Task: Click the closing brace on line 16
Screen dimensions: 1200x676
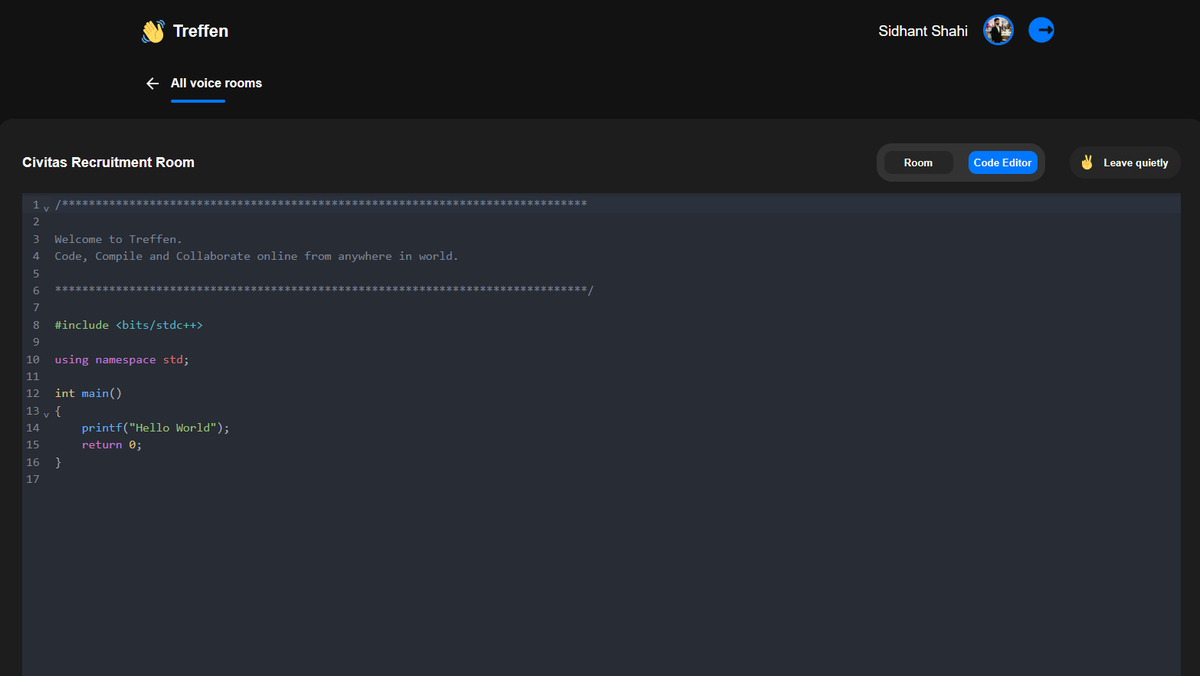Action: [58, 462]
